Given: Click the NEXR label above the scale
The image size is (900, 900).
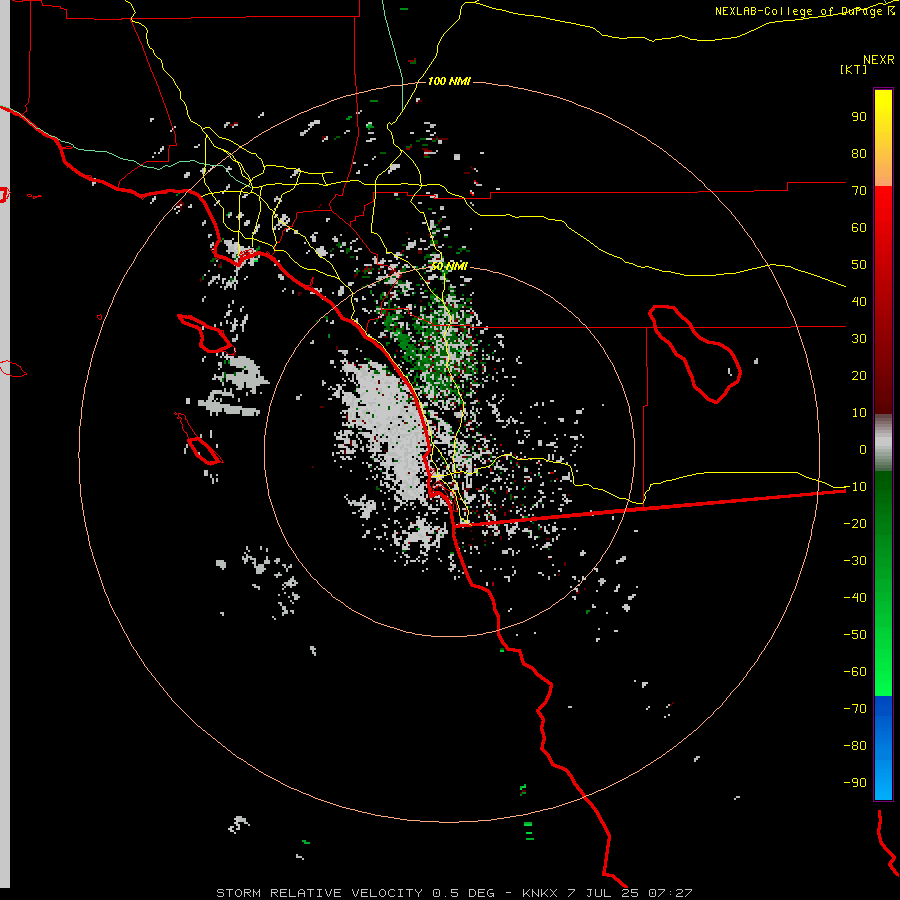Looking at the screenshot, I should 879,60.
